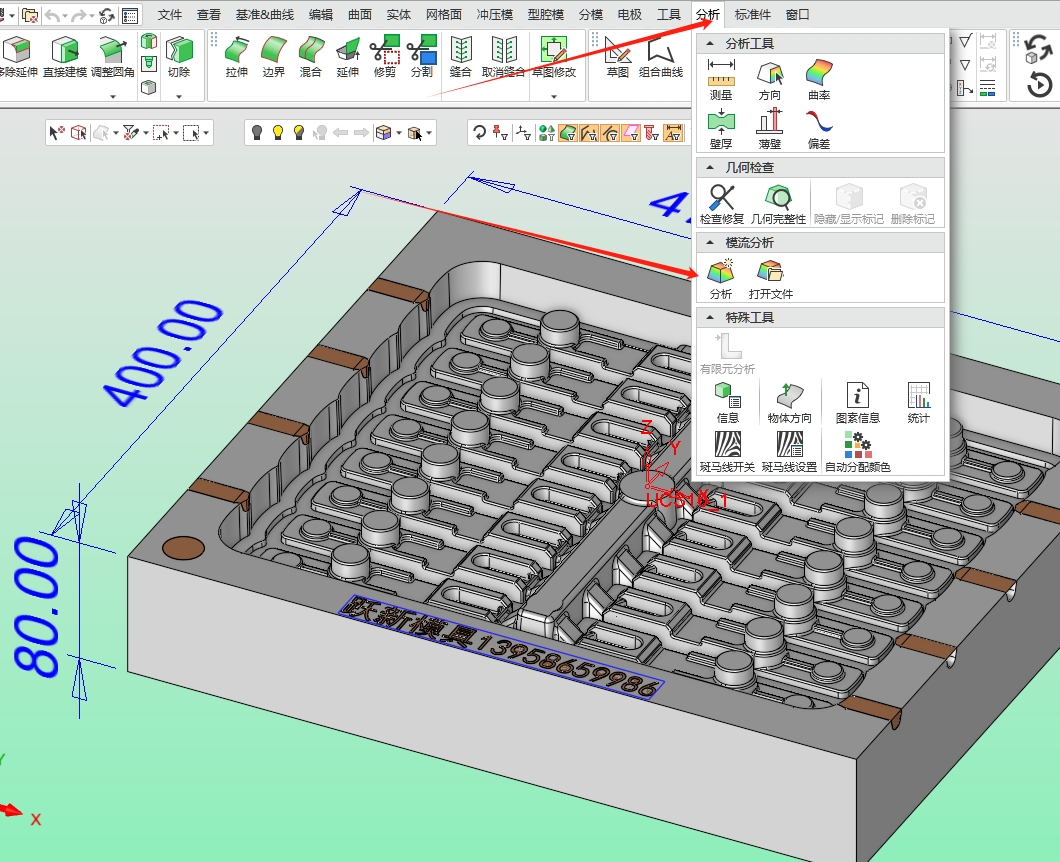Open the 电极 menu
1060x862 pixels.
[x=629, y=14]
